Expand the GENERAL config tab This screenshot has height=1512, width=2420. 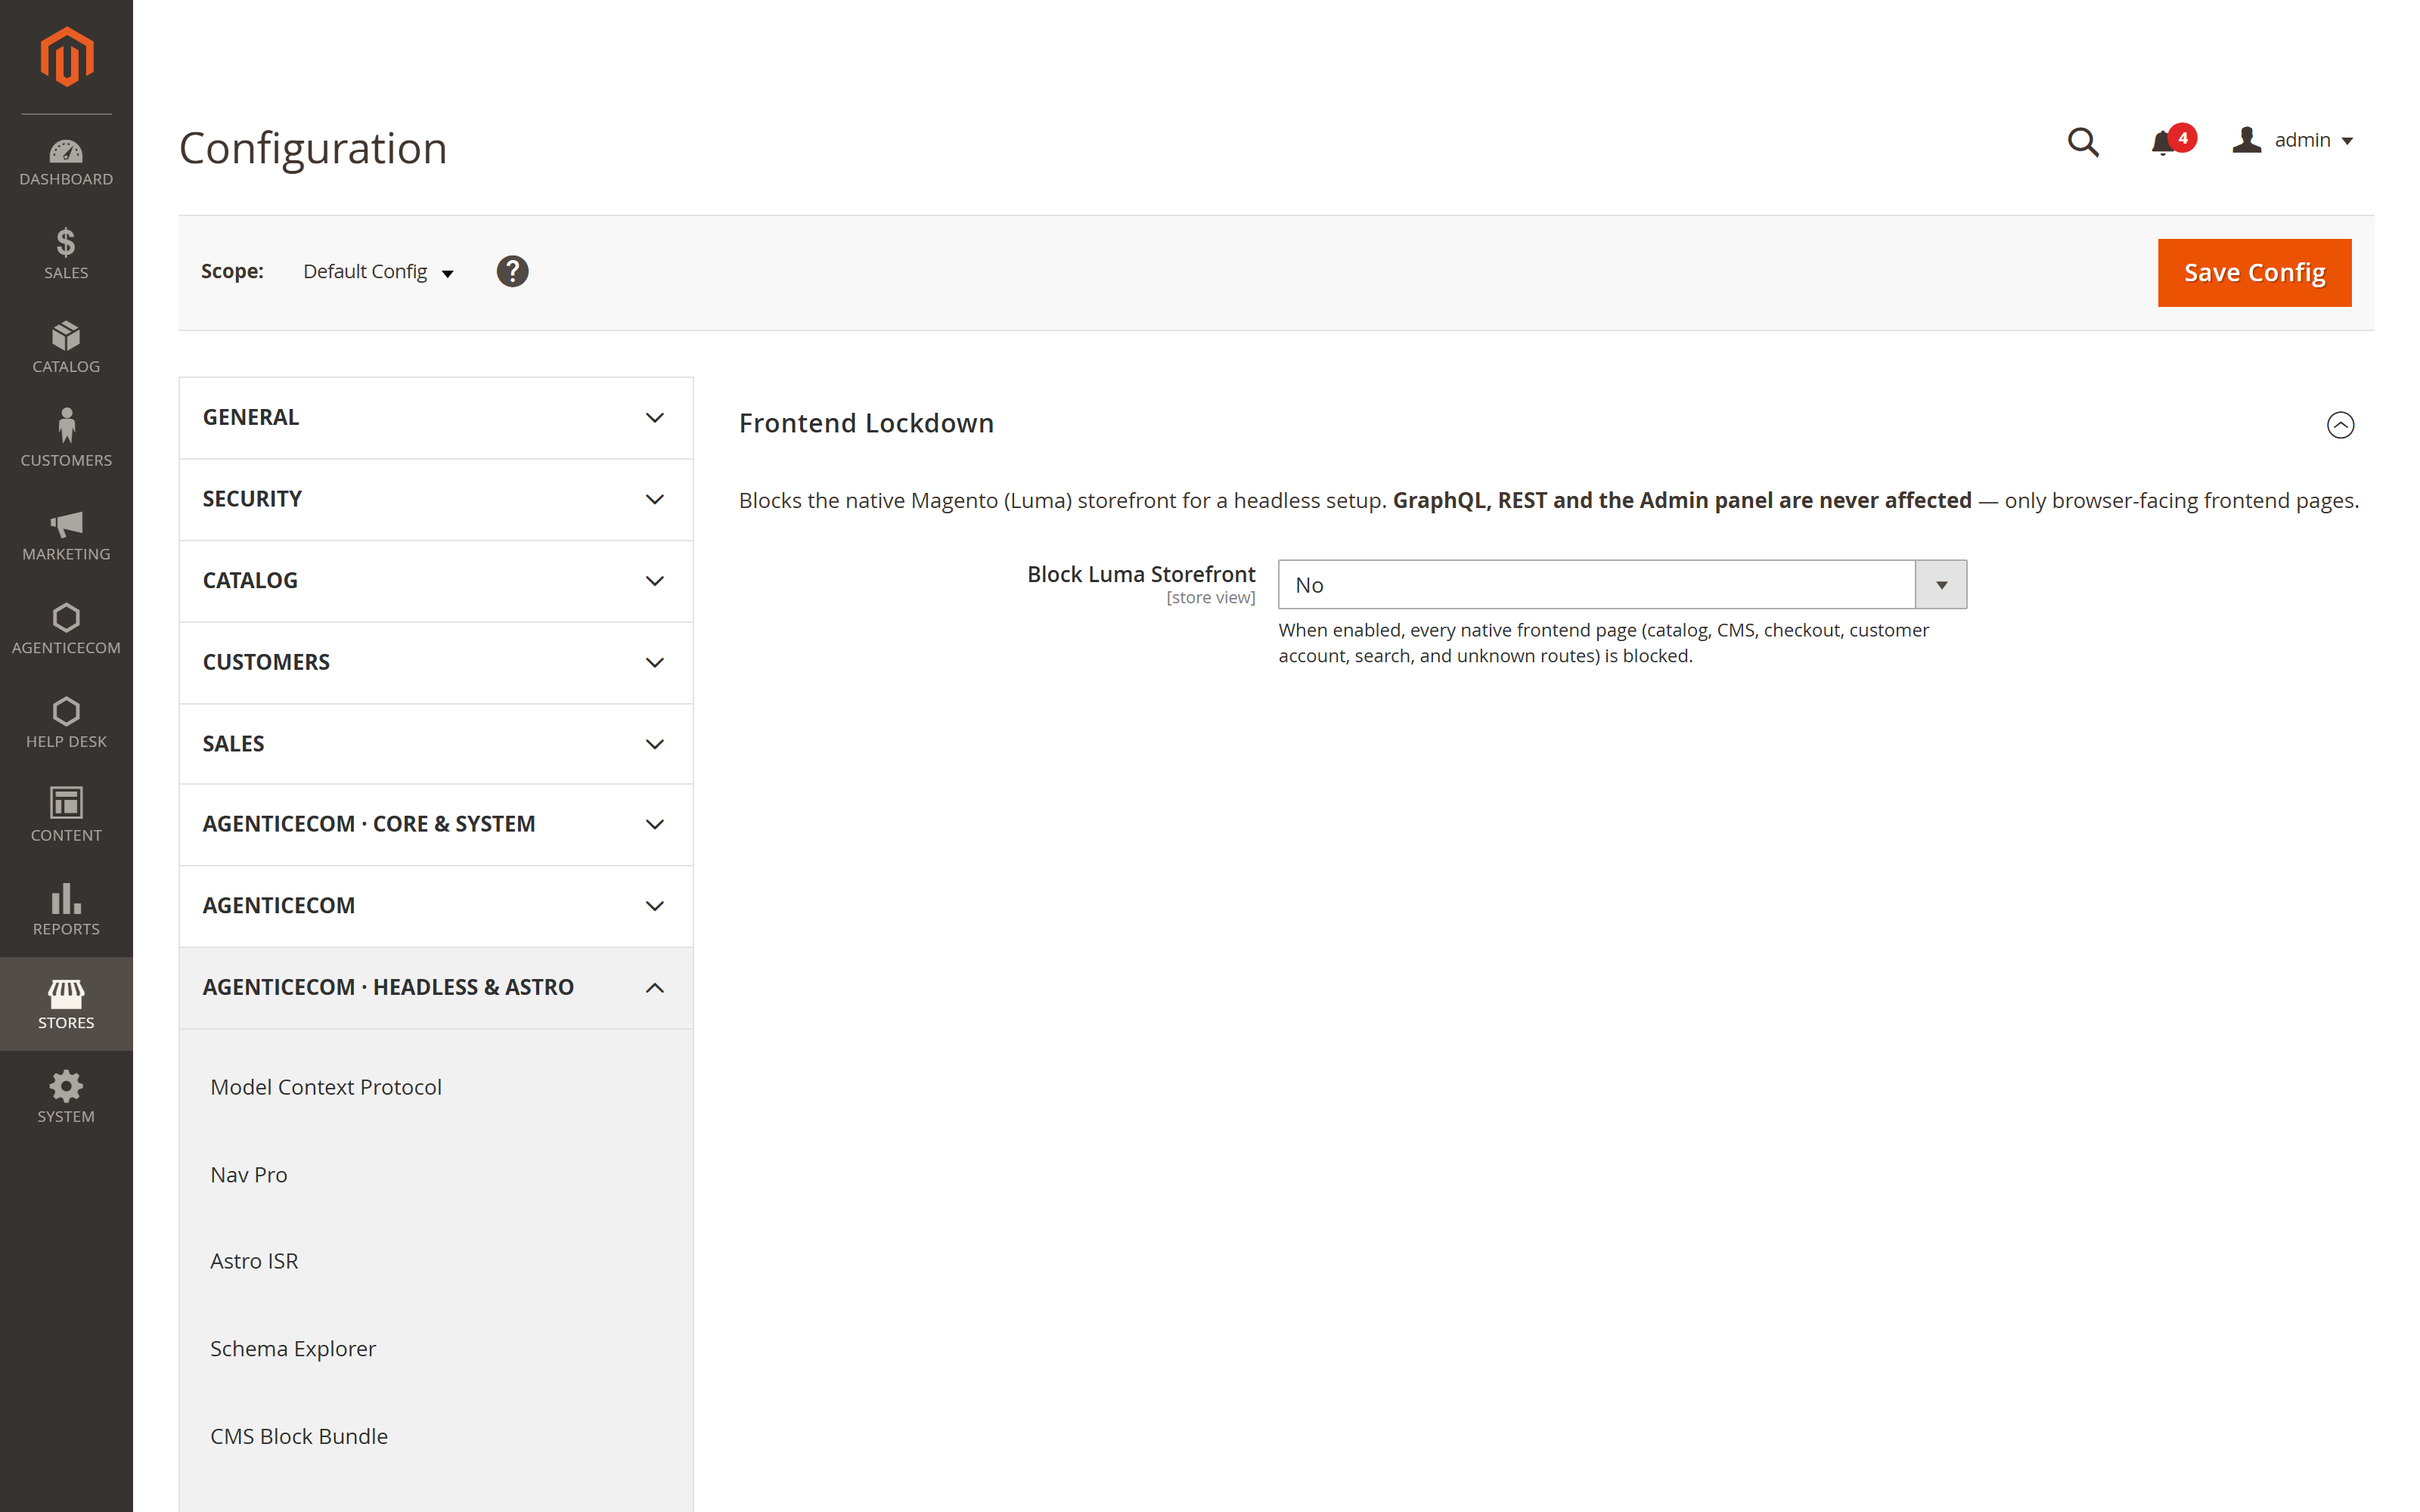(436, 417)
